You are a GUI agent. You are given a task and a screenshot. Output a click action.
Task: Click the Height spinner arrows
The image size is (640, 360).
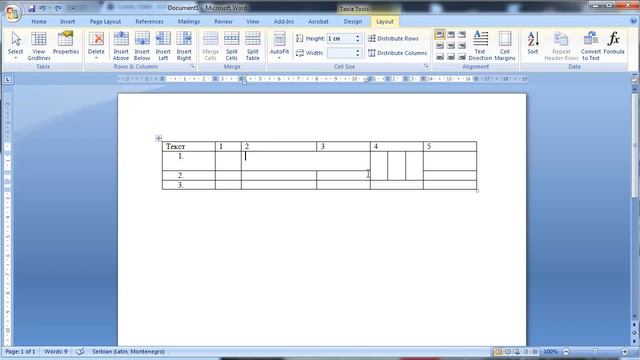[x=358, y=38]
